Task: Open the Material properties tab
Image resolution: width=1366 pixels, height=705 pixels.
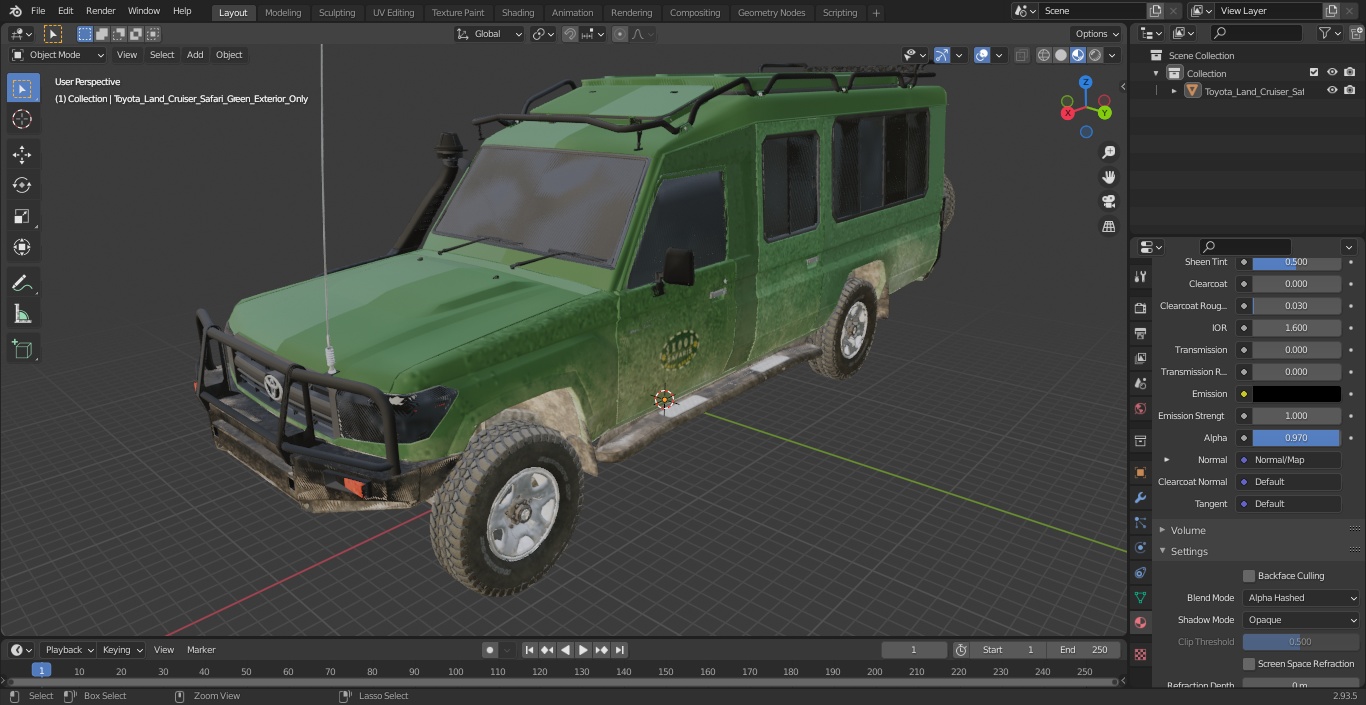Action: pos(1140,622)
